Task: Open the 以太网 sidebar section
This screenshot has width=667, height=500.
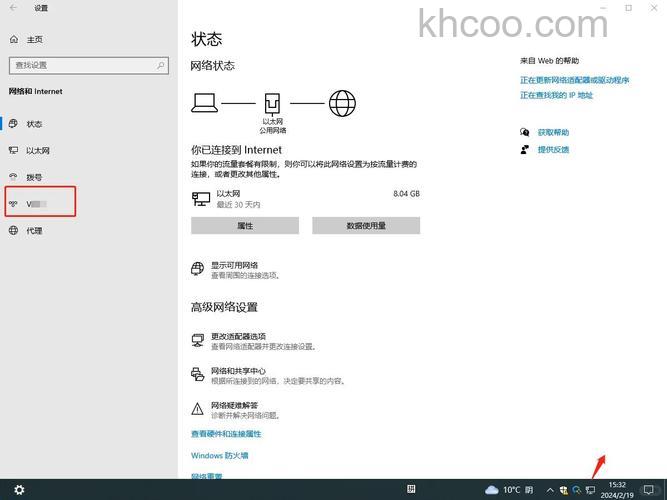Action: click(37, 151)
